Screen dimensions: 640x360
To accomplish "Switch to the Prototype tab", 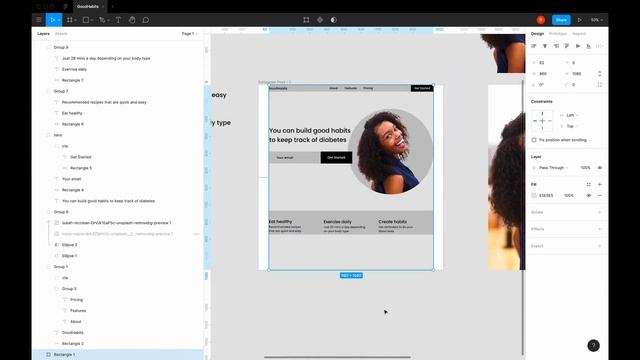I will (558, 33).
